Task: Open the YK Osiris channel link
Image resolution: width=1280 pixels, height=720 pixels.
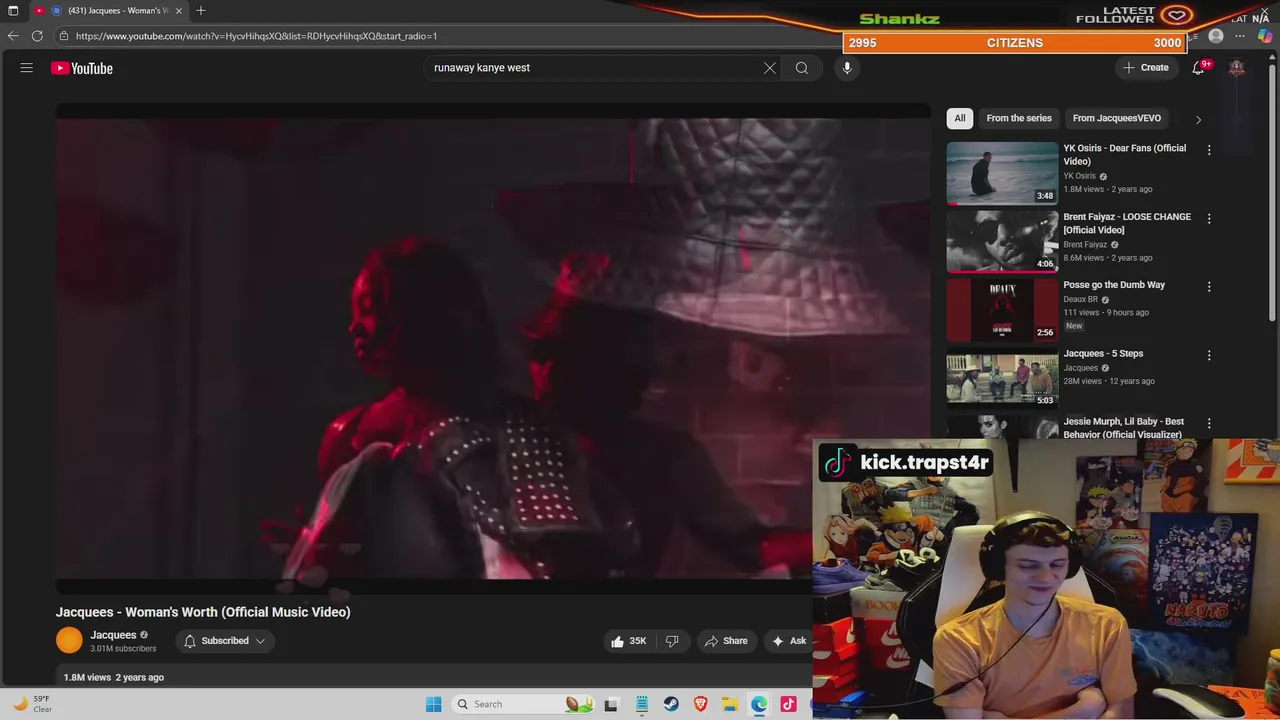Action: 1079,176
